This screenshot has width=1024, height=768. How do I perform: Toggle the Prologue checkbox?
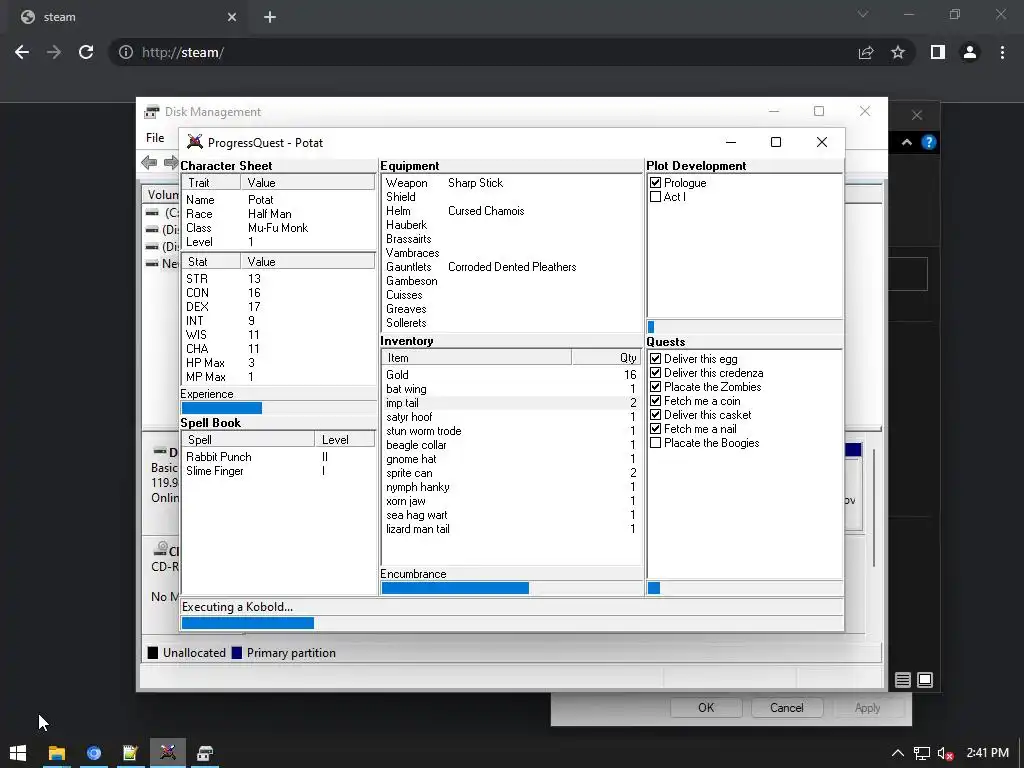pyautogui.click(x=656, y=183)
